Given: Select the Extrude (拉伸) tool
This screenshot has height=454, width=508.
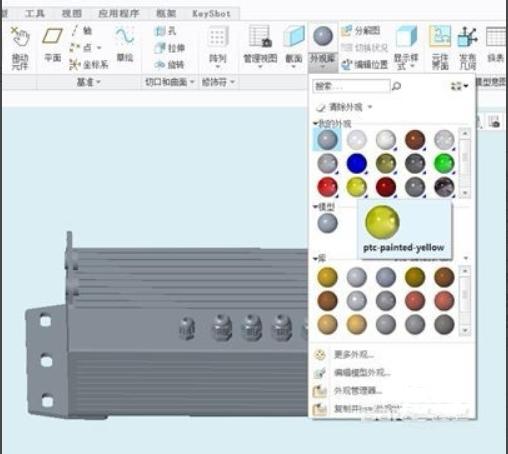Looking at the screenshot, I should 170,48.
